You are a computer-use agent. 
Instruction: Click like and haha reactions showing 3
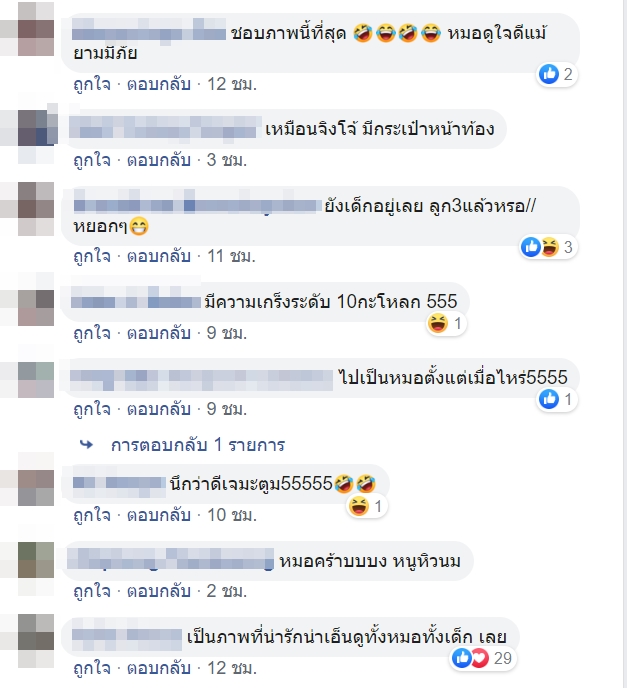click(x=548, y=247)
